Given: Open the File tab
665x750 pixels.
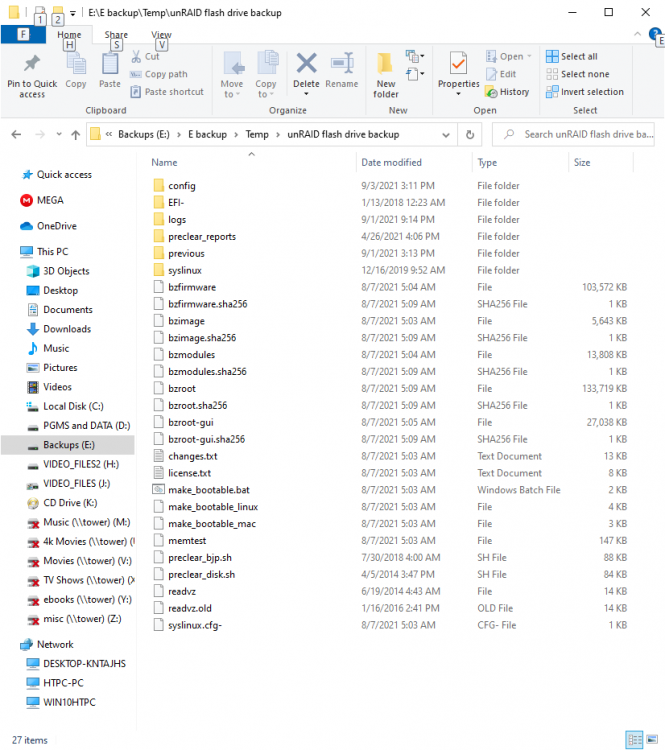Looking at the screenshot, I should point(23,34).
